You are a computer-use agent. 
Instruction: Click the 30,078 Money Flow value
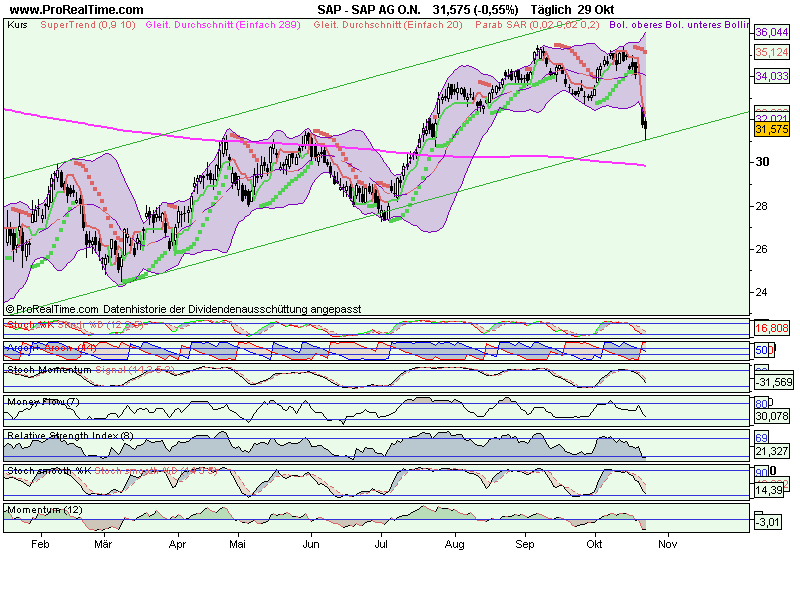pyautogui.click(x=771, y=416)
